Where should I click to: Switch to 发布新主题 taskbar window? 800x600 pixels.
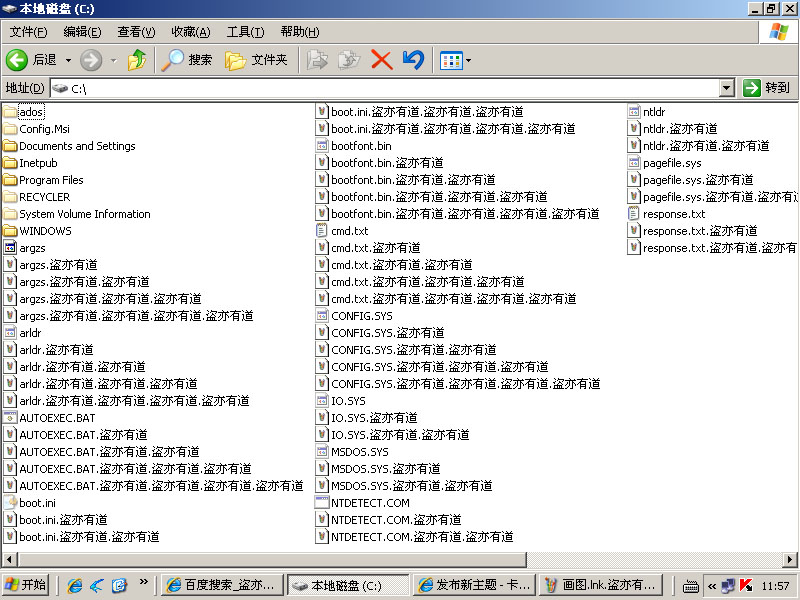(475, 585)
